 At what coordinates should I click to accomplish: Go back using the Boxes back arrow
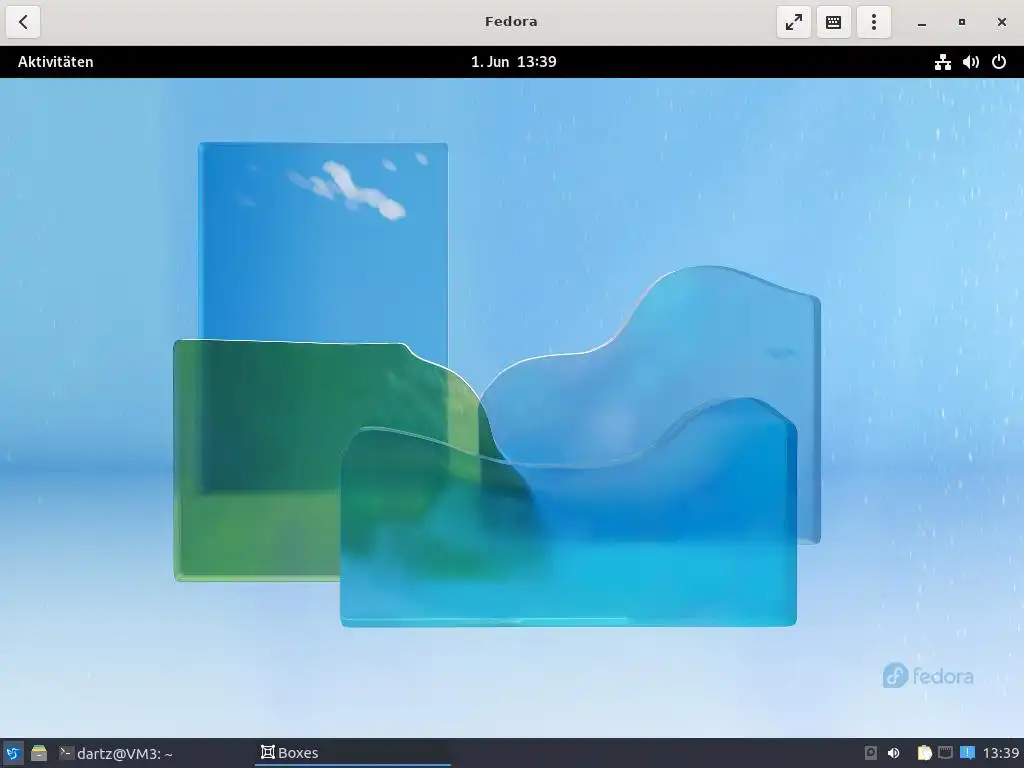24,22
